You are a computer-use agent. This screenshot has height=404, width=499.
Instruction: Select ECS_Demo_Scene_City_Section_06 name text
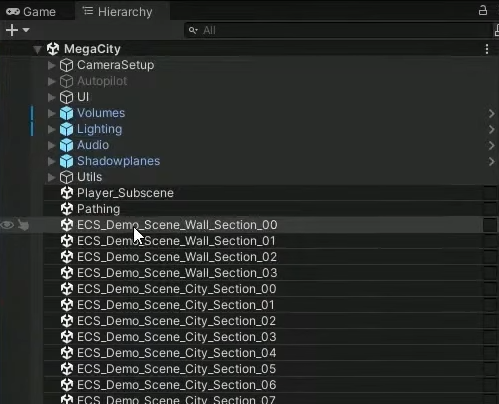click(177, 385)
